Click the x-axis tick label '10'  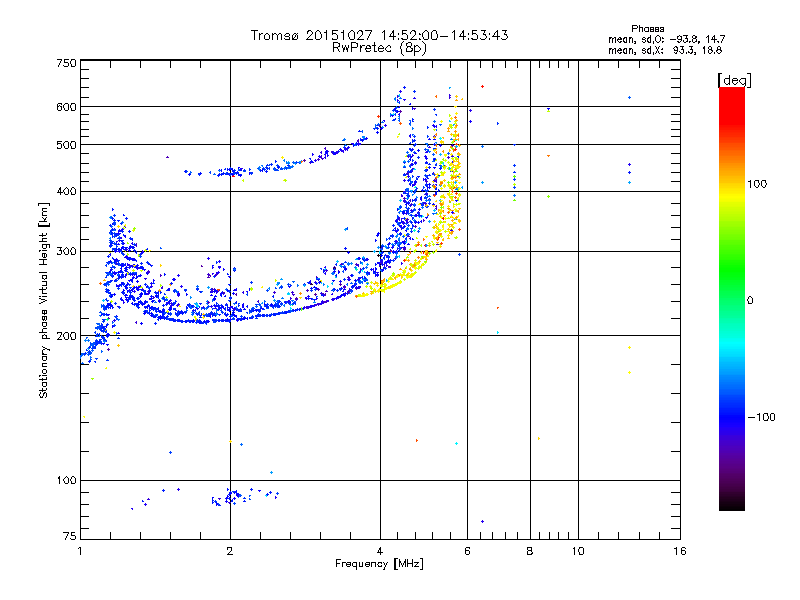pyautogui.click(x=578, y=551)
